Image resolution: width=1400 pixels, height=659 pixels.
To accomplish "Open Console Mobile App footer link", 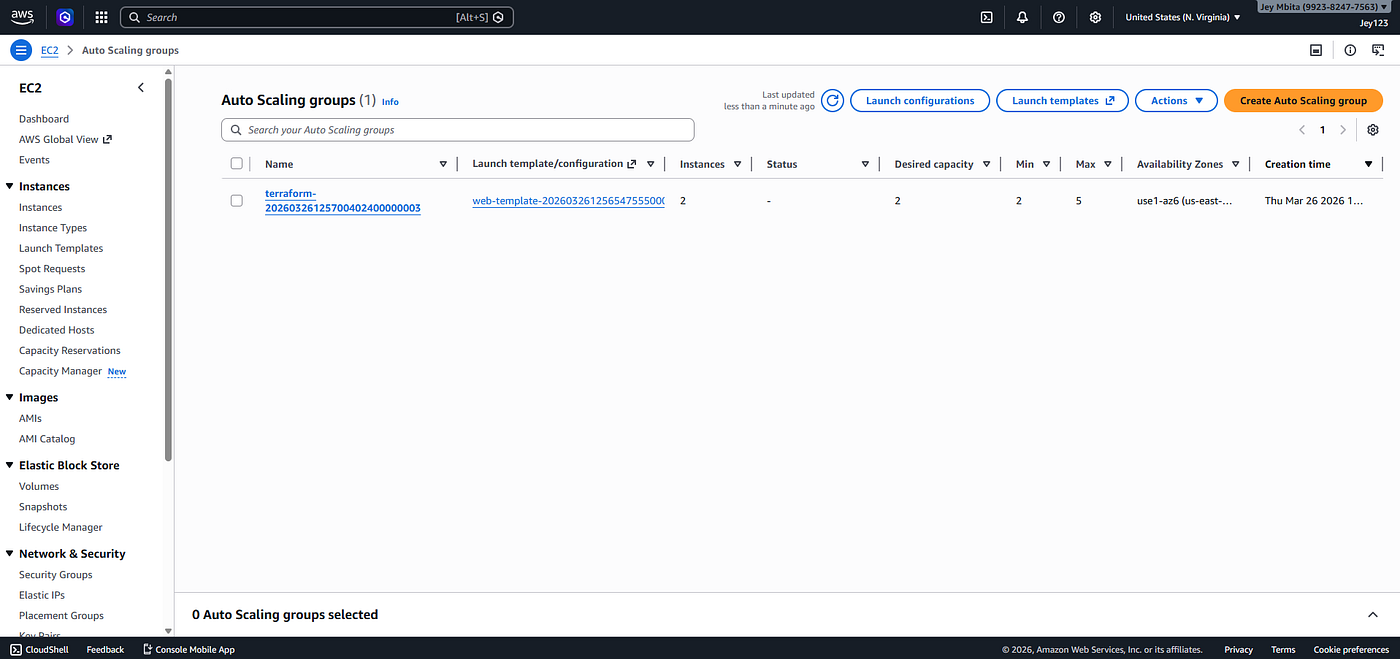I will (188, 649).
